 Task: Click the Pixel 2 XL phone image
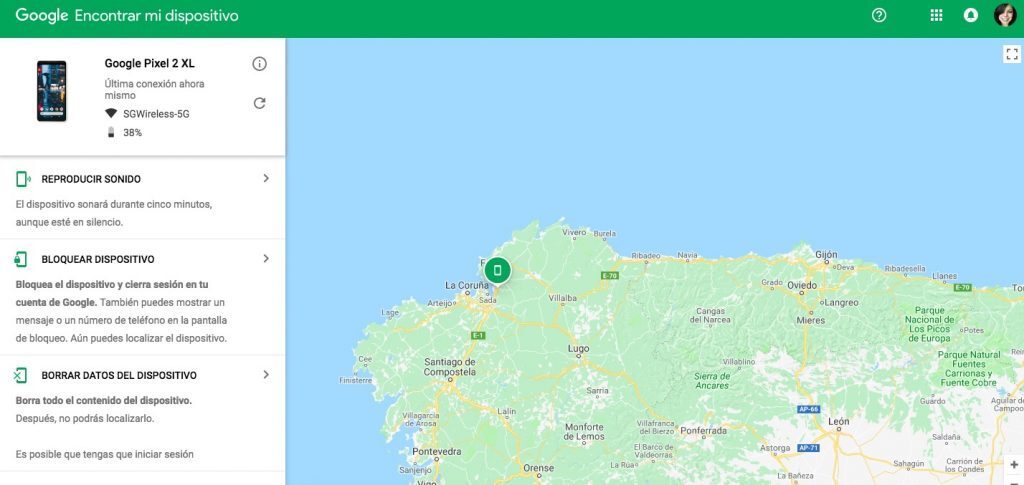(52, 91)
